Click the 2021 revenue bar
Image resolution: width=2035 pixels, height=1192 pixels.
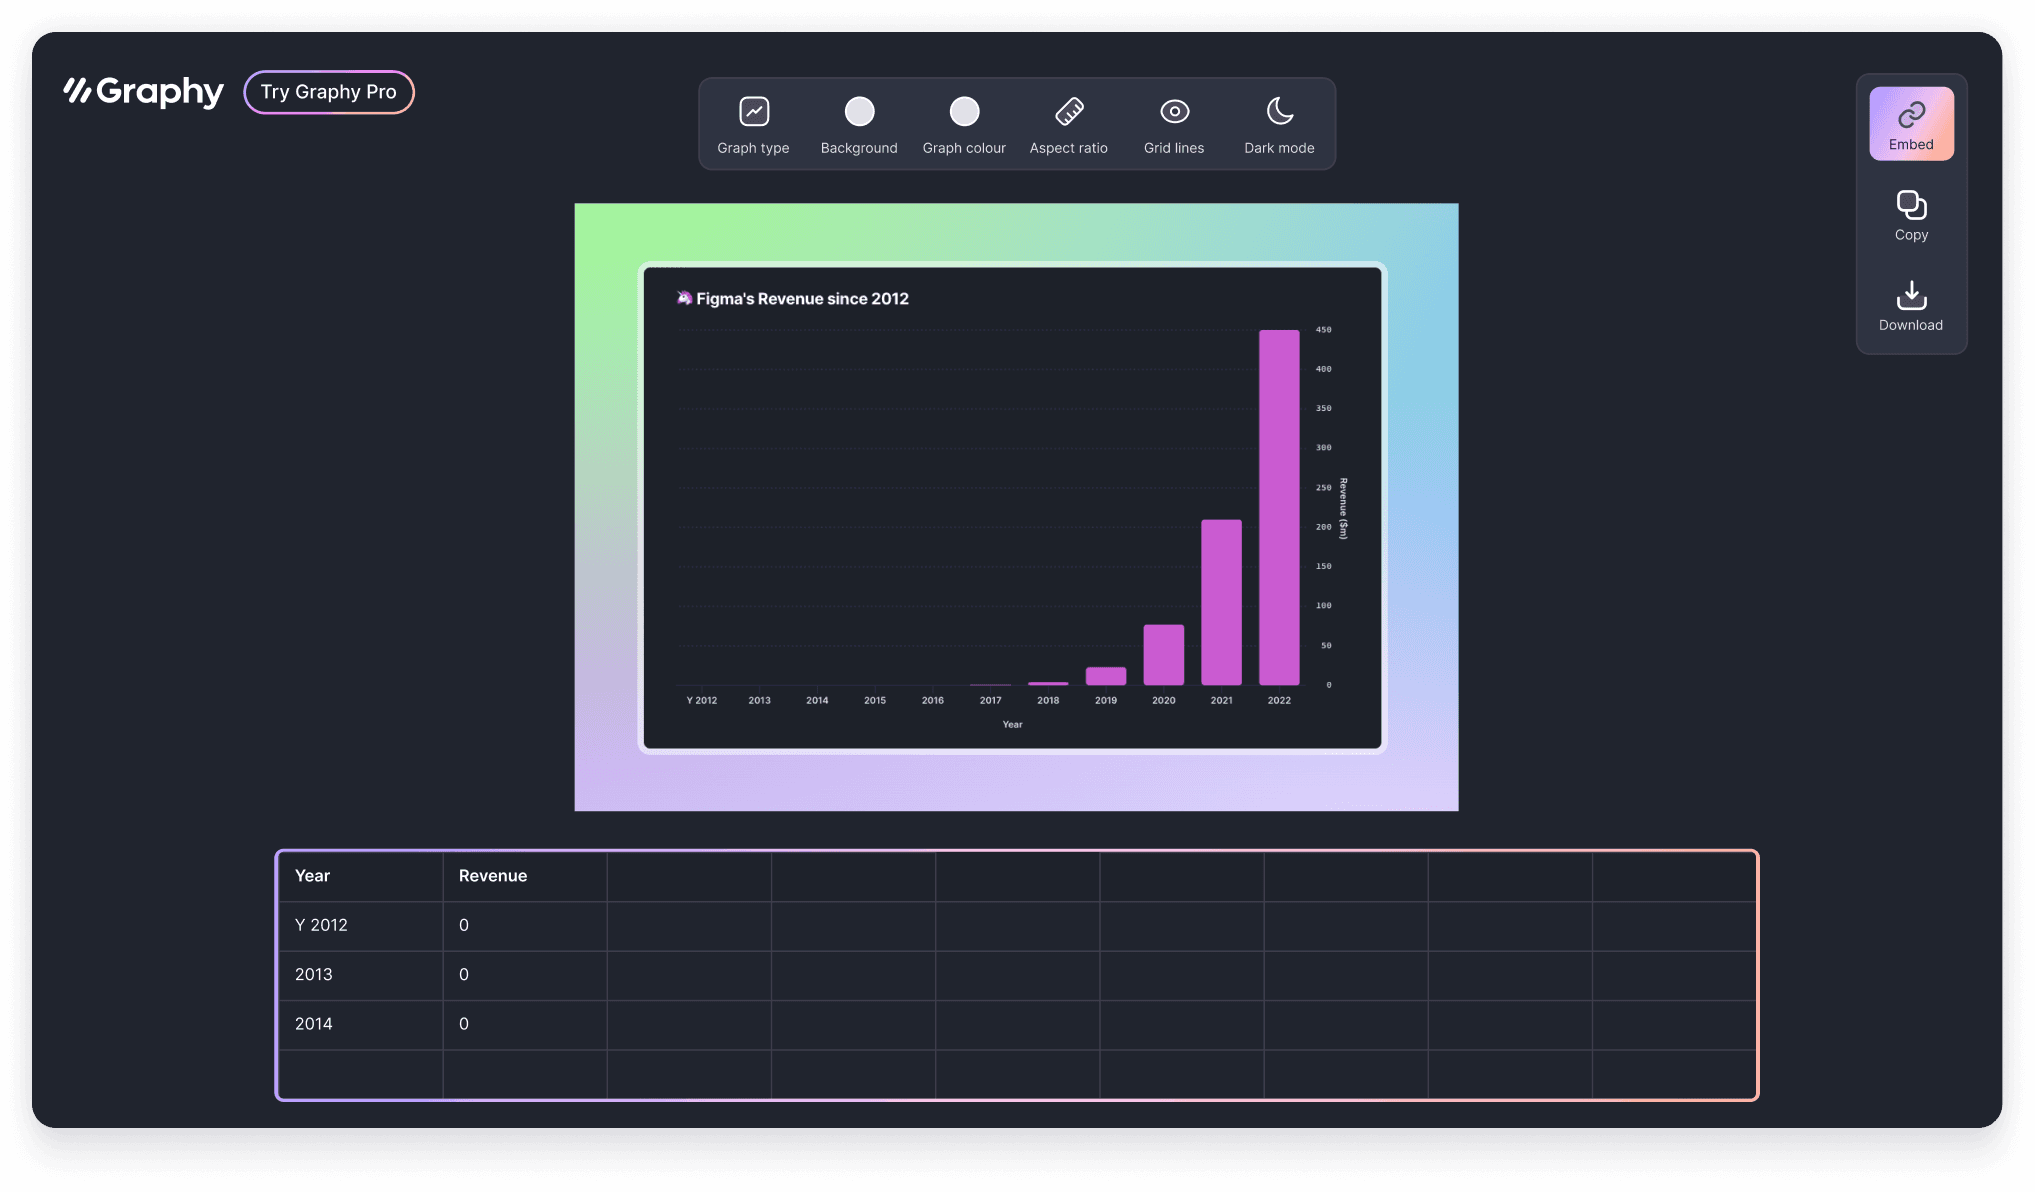click(x=1221, y=602)
